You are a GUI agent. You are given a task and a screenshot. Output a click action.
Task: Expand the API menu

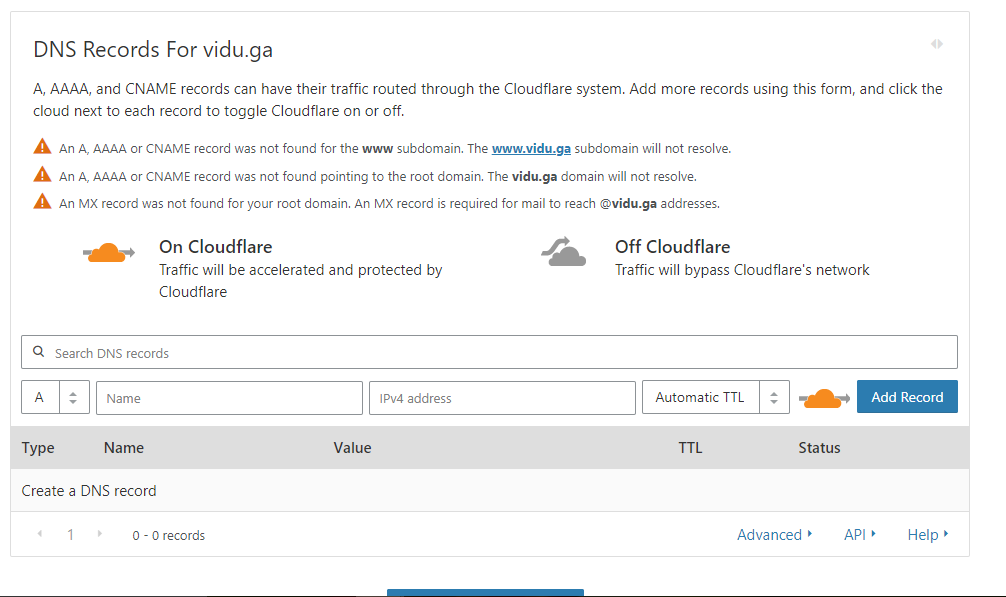pos(859,535)
